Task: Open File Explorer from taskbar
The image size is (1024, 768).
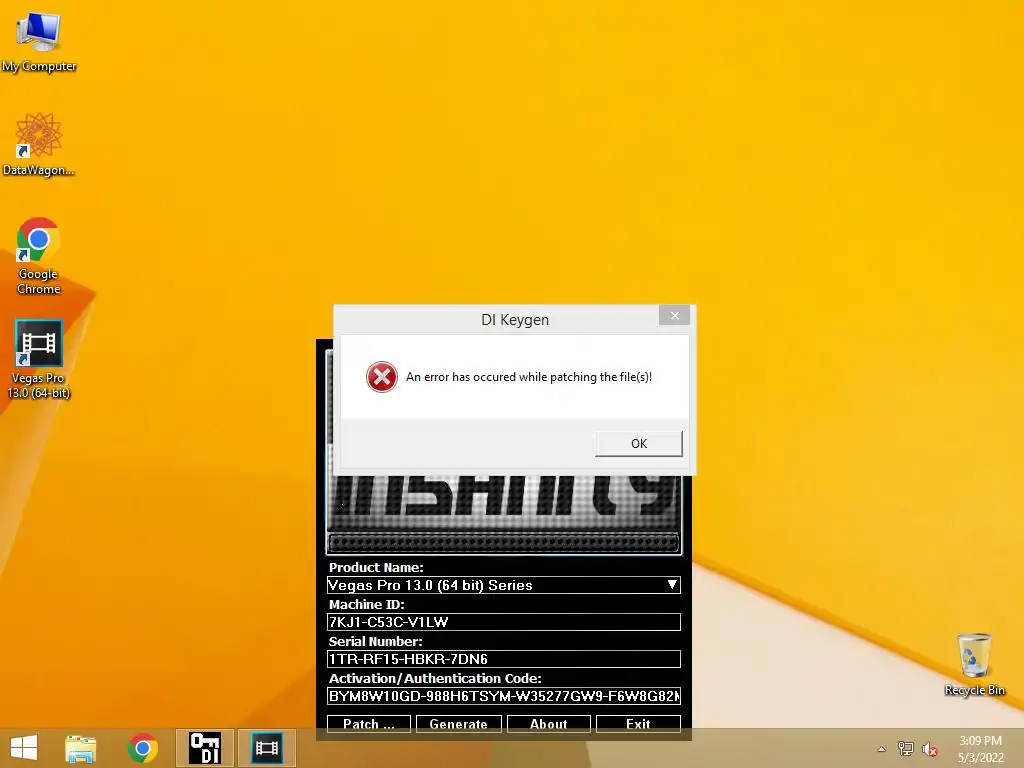Action: click(80, 748)
